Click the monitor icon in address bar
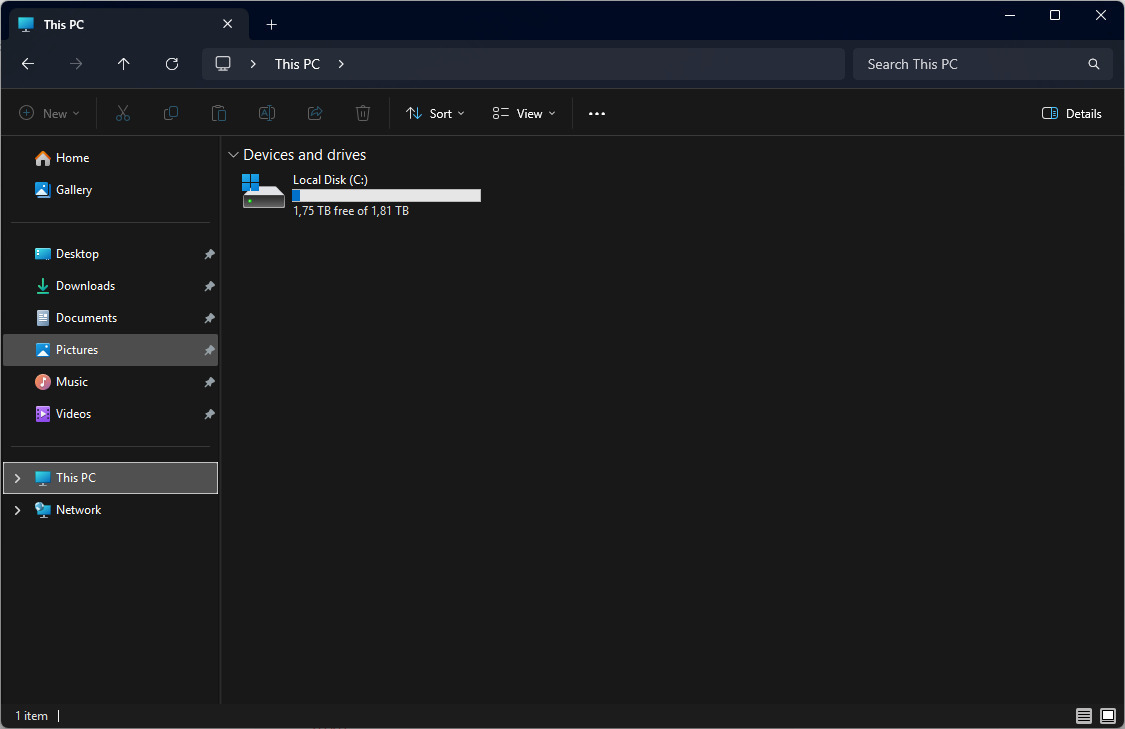This screenshot has height=729, width=1125. coord(223,64)
